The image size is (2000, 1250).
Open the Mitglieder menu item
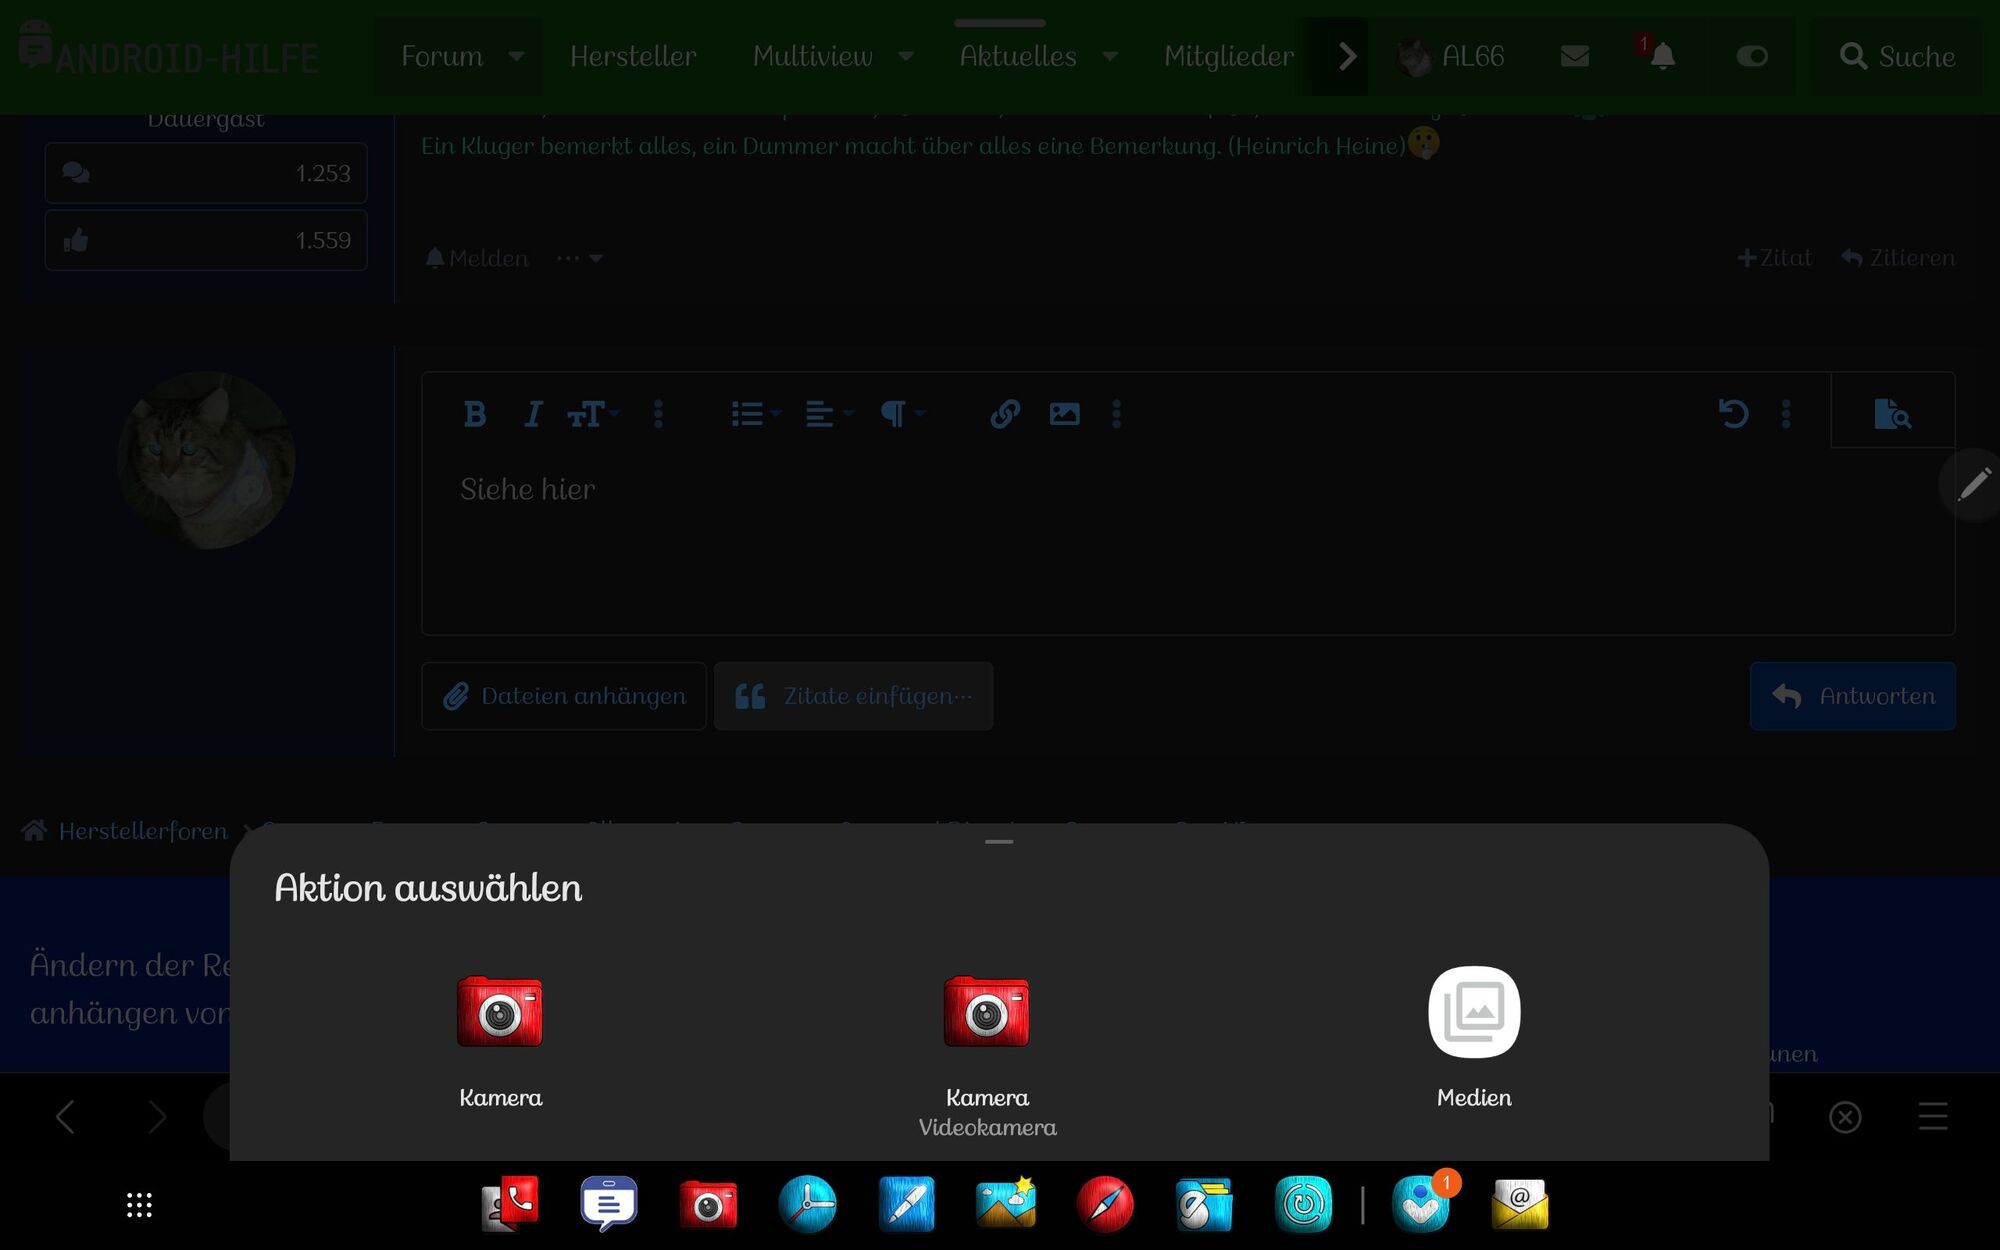[x=1228, y=56]
